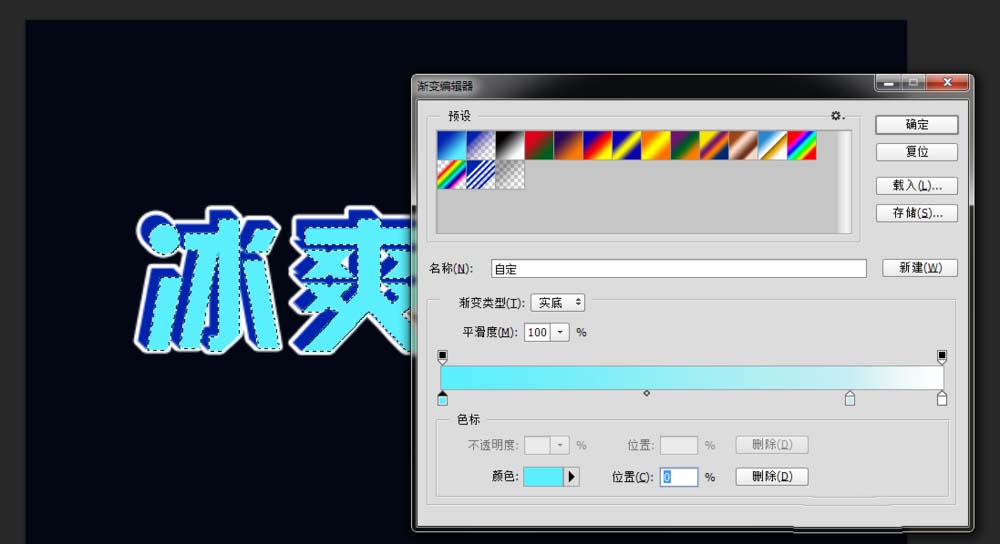Select the orange-yellow-orange gradient preset
The image size is (1000, 544).
pos(656,145)
